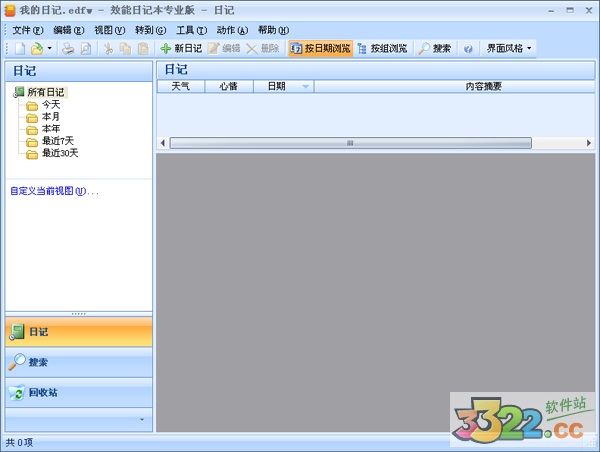The image size is (600, 452).
Task: Open the 帮助(H) menu
Action: click(273, 30)
